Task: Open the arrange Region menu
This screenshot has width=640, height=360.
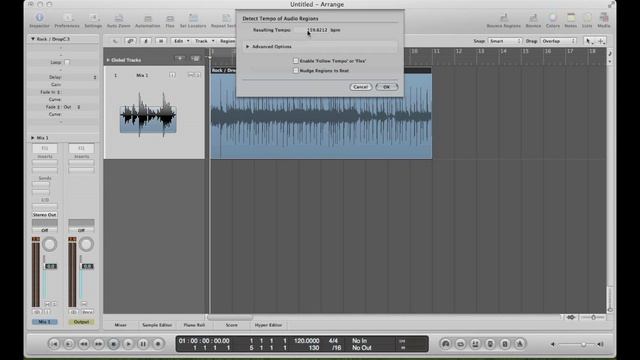Action: (x=227, y=41)
